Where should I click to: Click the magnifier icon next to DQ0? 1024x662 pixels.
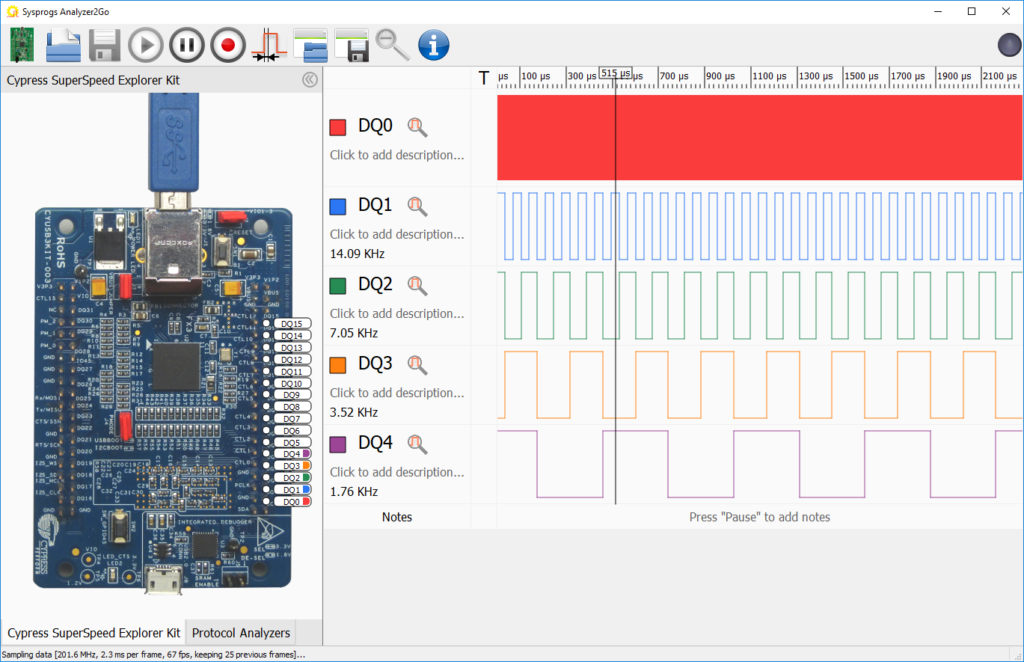417,127
